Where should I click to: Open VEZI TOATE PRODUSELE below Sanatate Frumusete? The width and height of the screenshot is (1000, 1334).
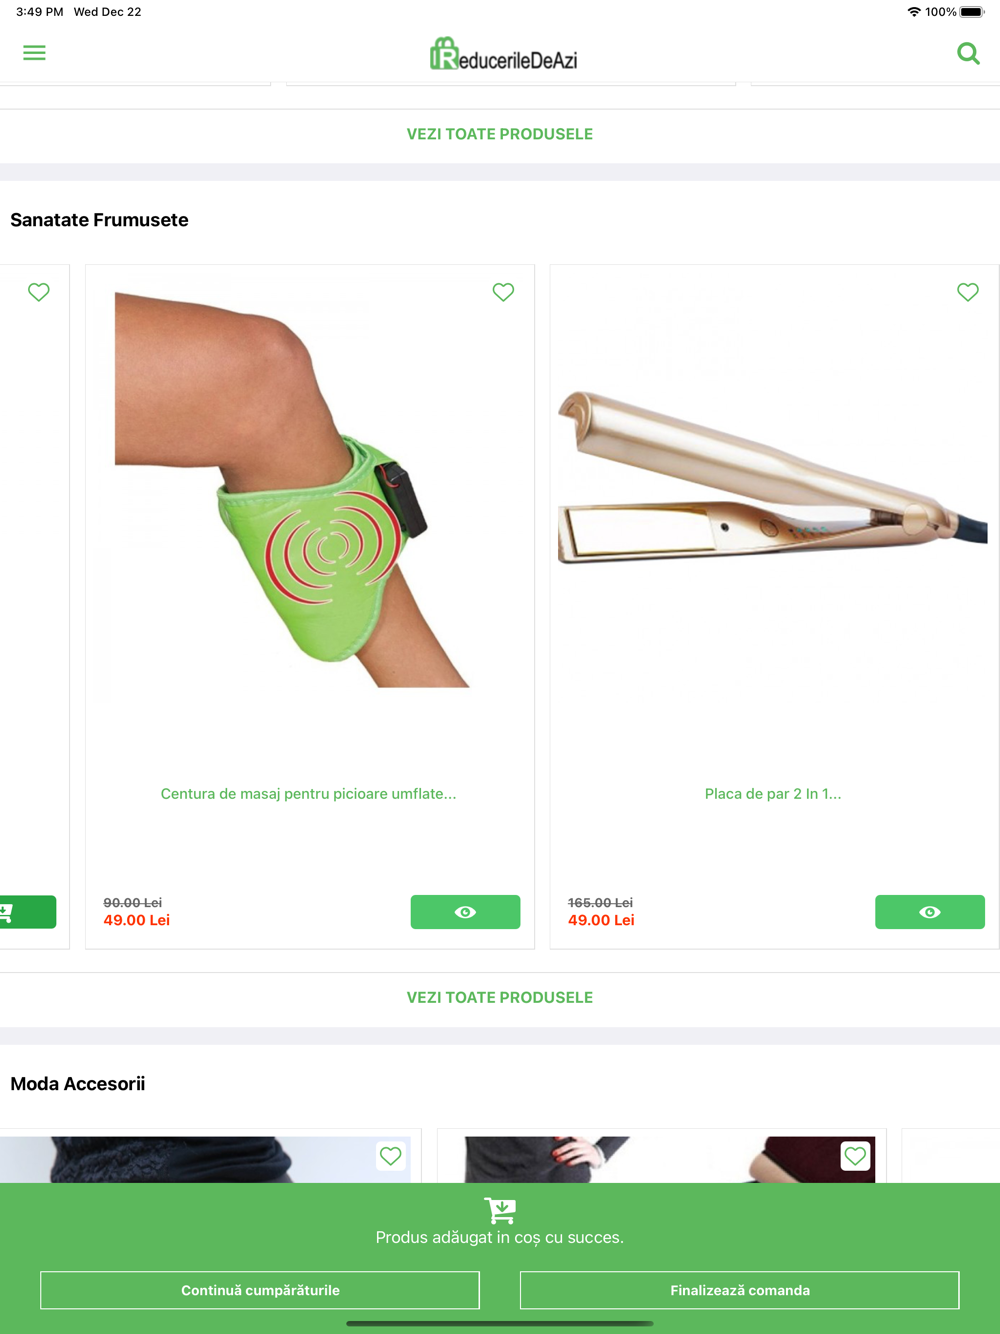pyautogui.click(x=500, y=998)
